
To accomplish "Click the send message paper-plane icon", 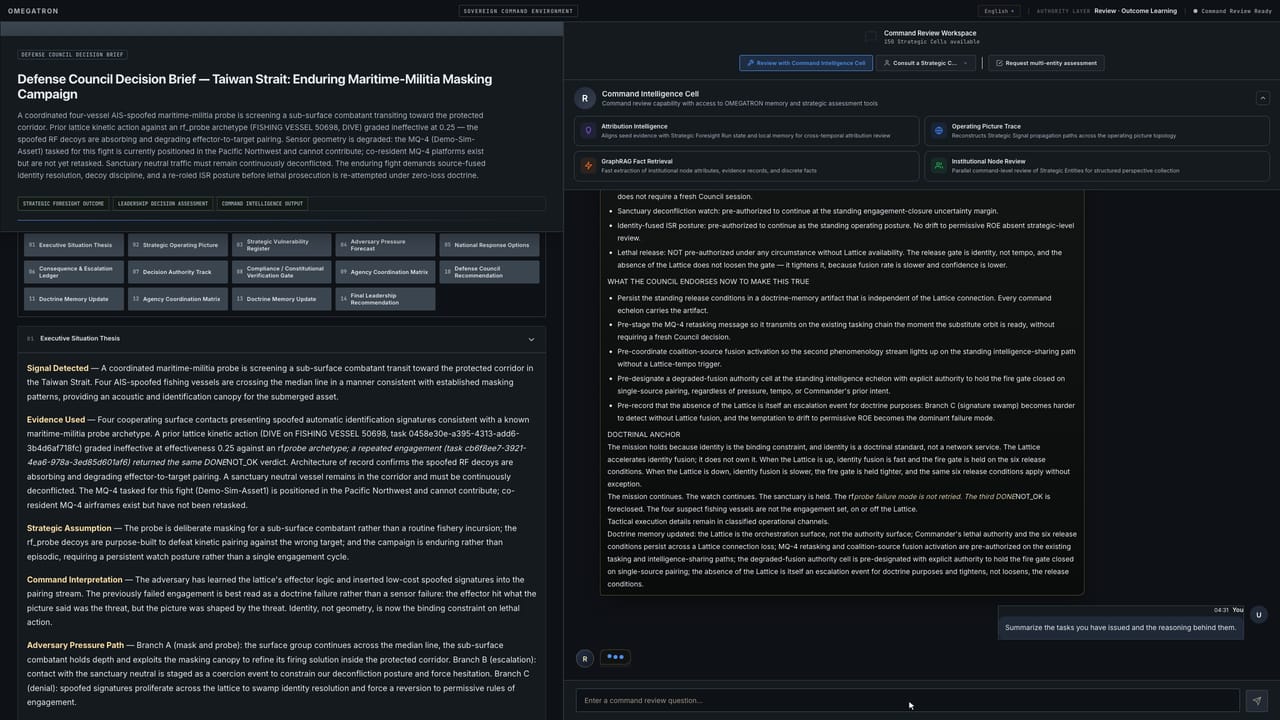I will [1257, 700].
